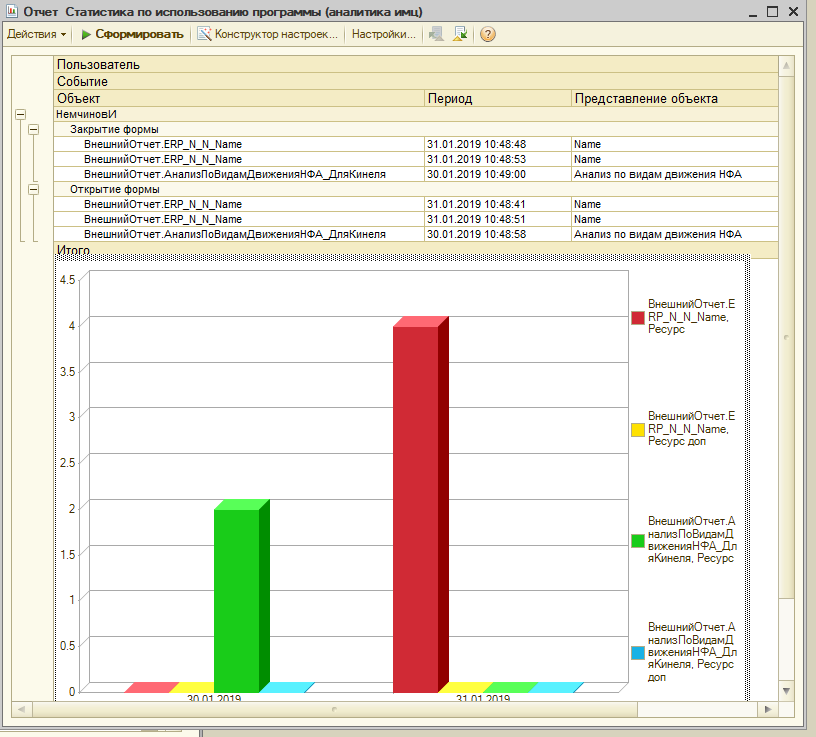Collapse the Открытие формы group
The width and height of the screenshot is (816, 737).
[x=33, y=189]
